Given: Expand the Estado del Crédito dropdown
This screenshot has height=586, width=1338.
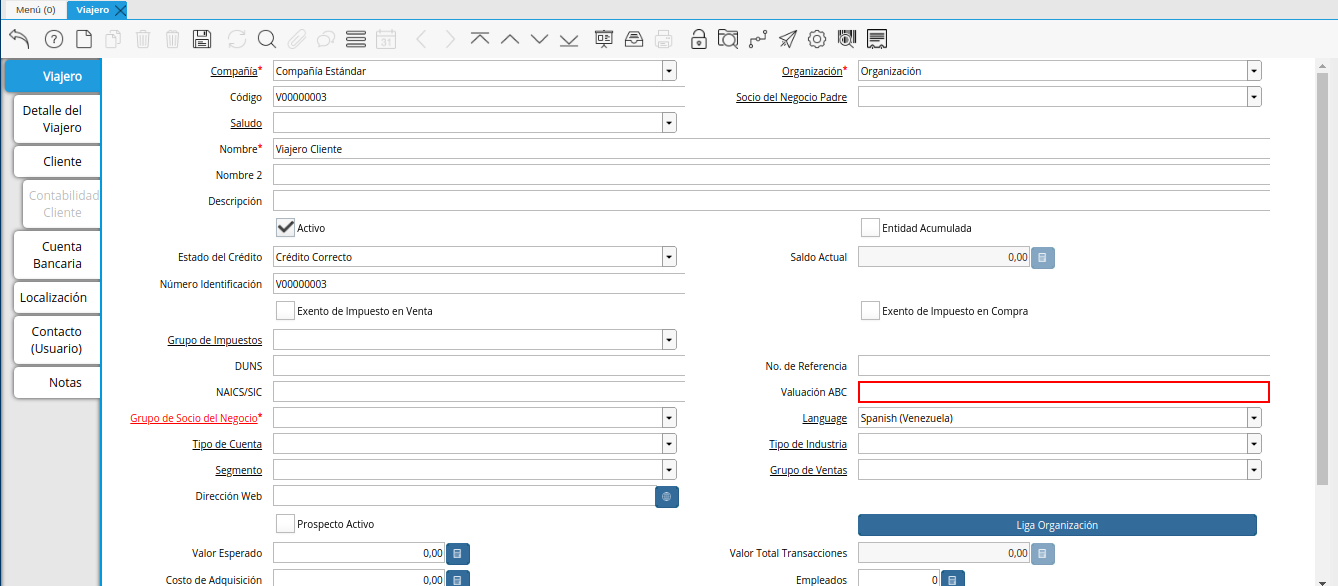Looking at the screenshot, I should [669, 257].
